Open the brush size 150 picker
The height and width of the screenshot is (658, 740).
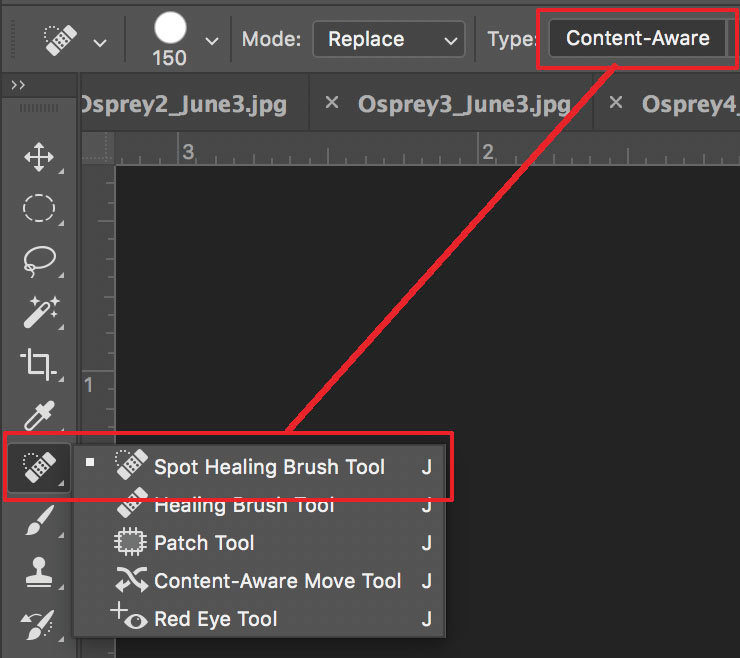coord(212,41)
